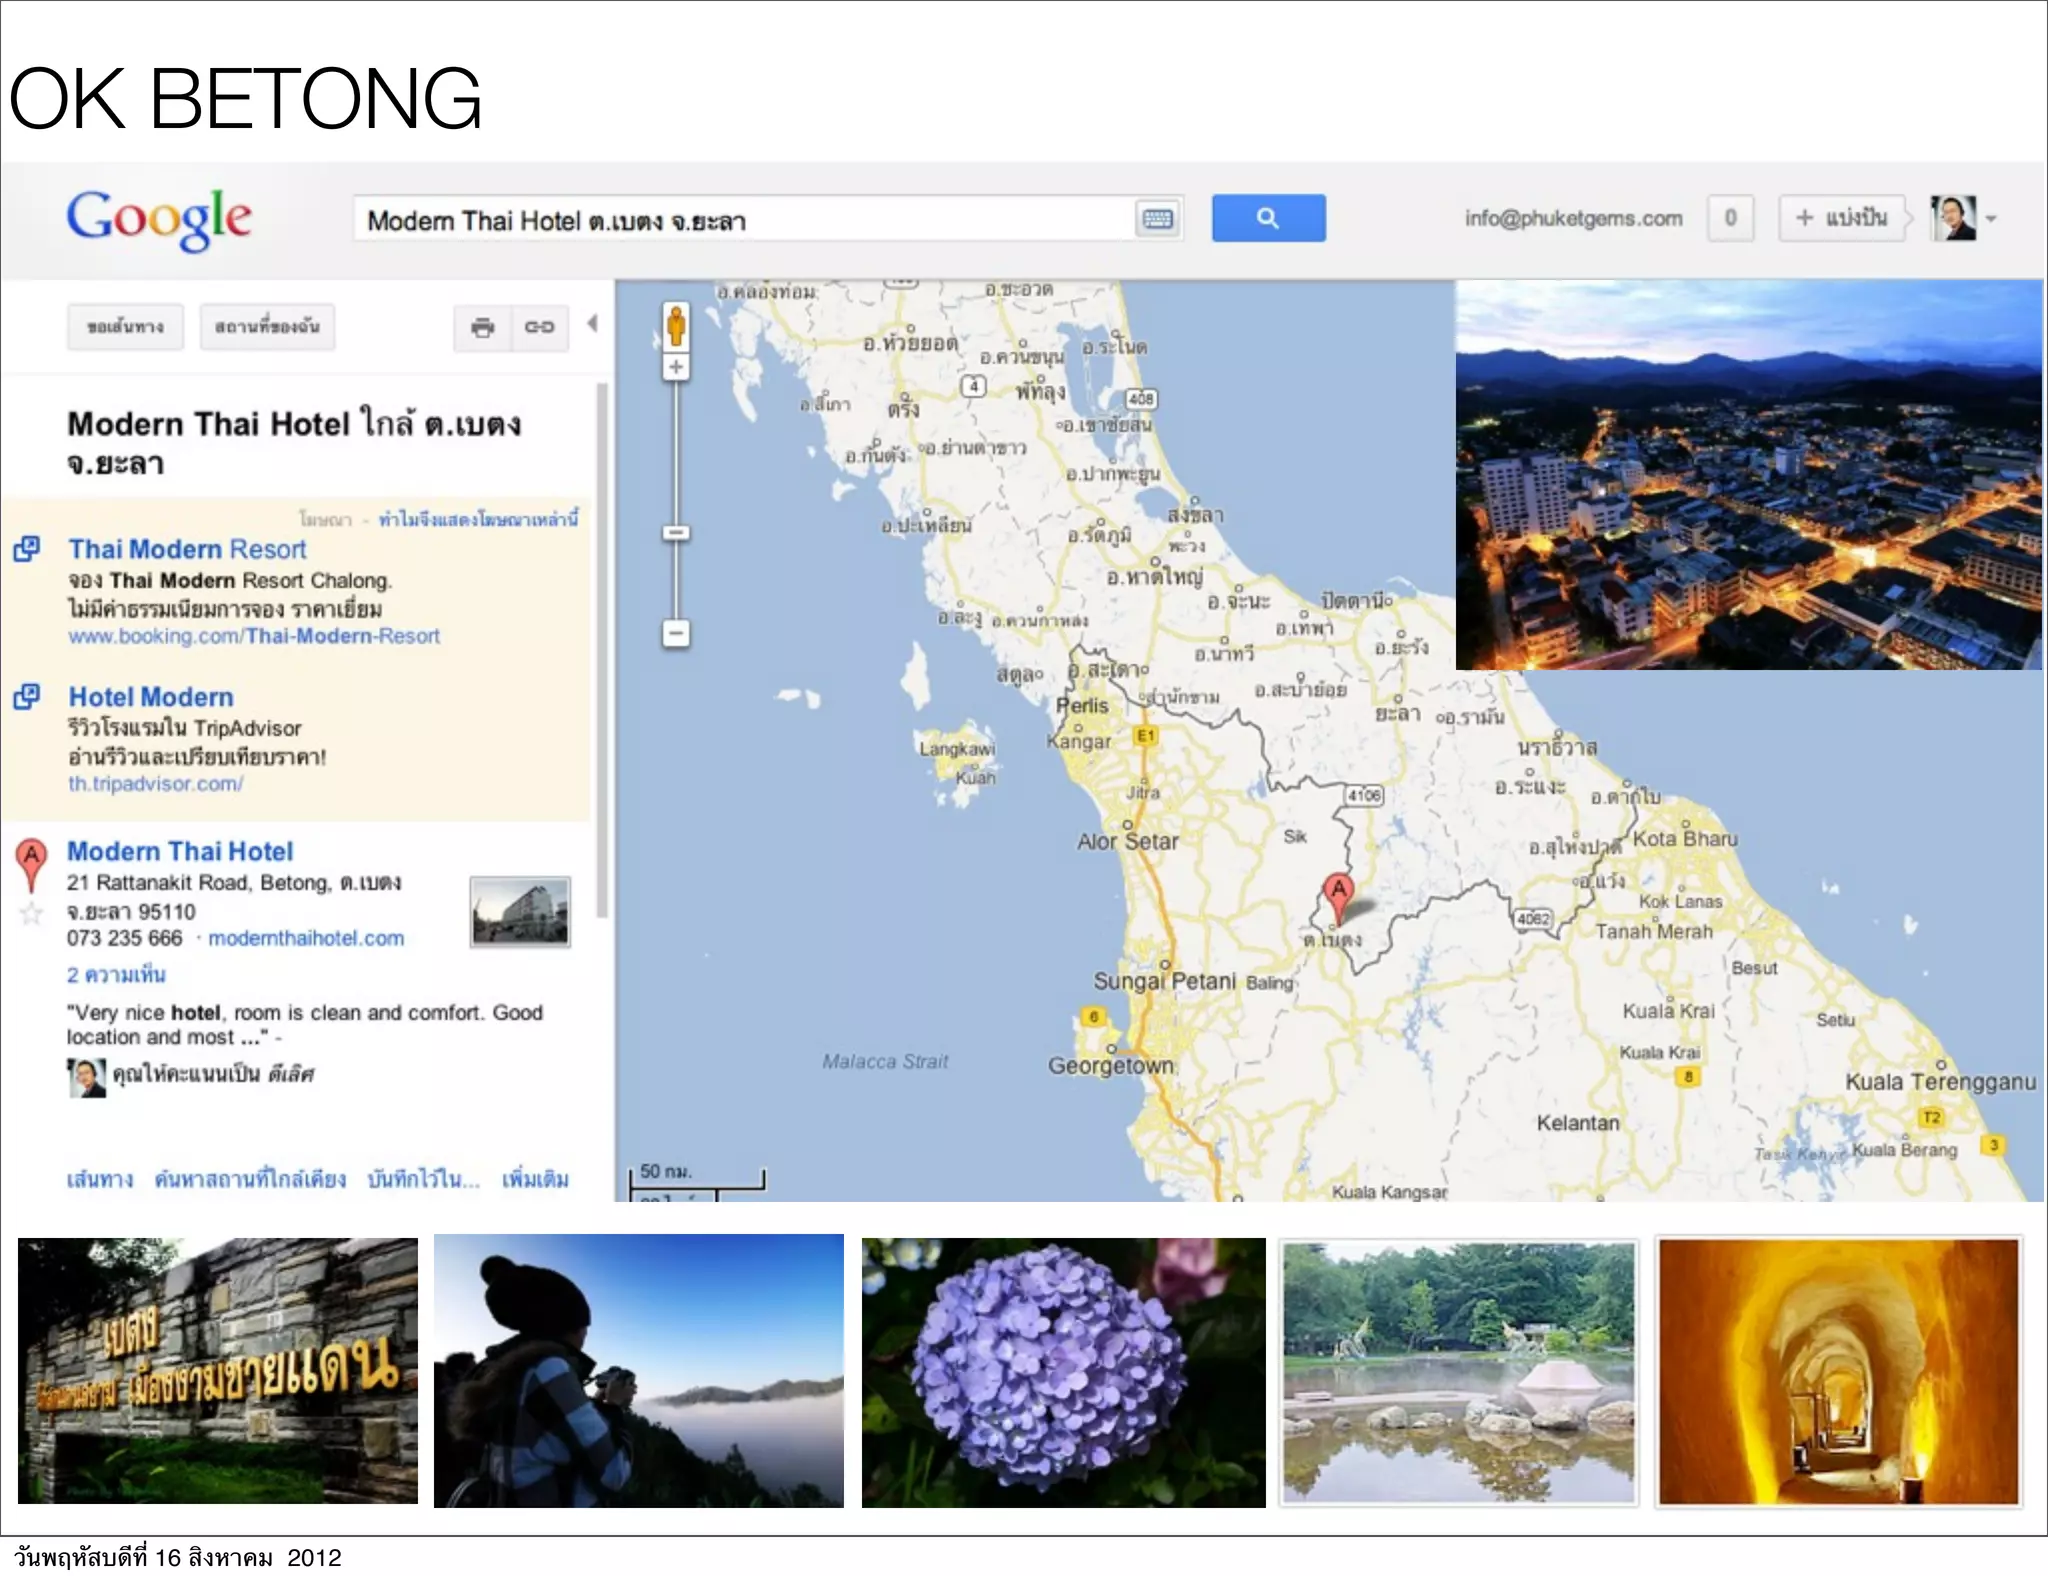The width and height of the screenshot is (2048, 1576).
Task: Click the เส้นทาง directions link at bottom
Action: click(x=100, y=1179)
